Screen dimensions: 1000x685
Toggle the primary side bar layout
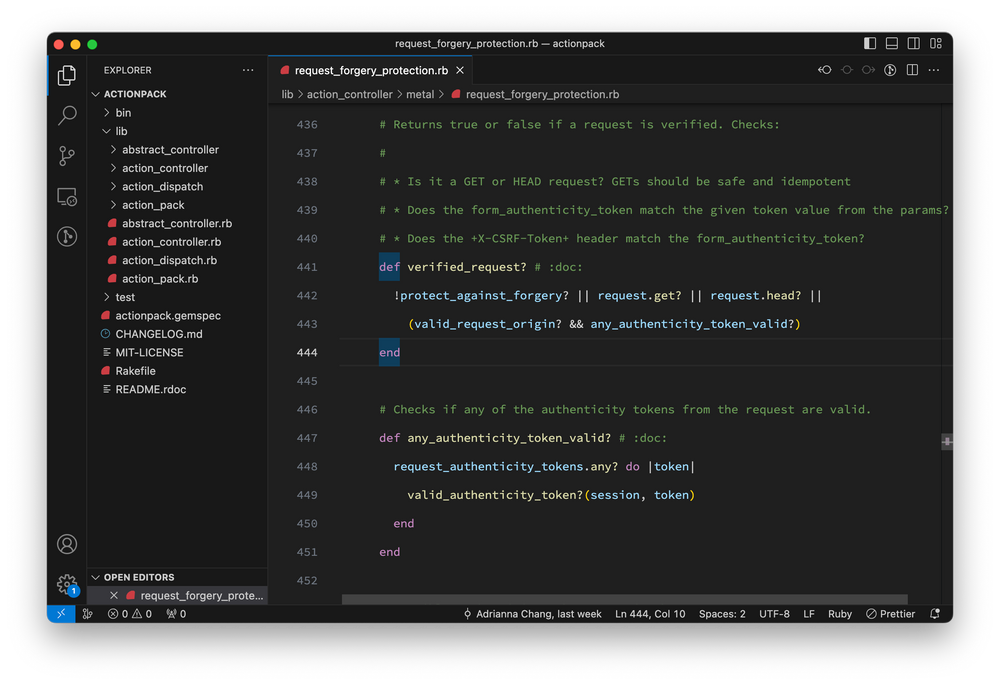(870, 44)
